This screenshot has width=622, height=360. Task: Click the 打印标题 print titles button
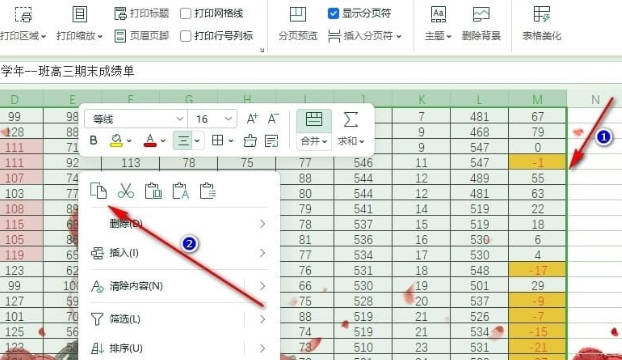pyautogui.click(x=141, y=13)
